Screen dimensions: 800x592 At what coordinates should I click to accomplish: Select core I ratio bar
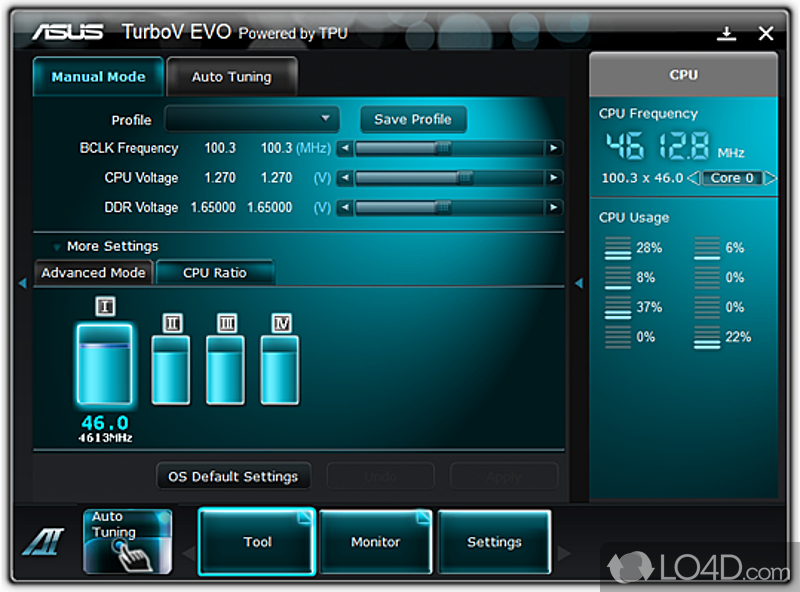coord(105,364)
